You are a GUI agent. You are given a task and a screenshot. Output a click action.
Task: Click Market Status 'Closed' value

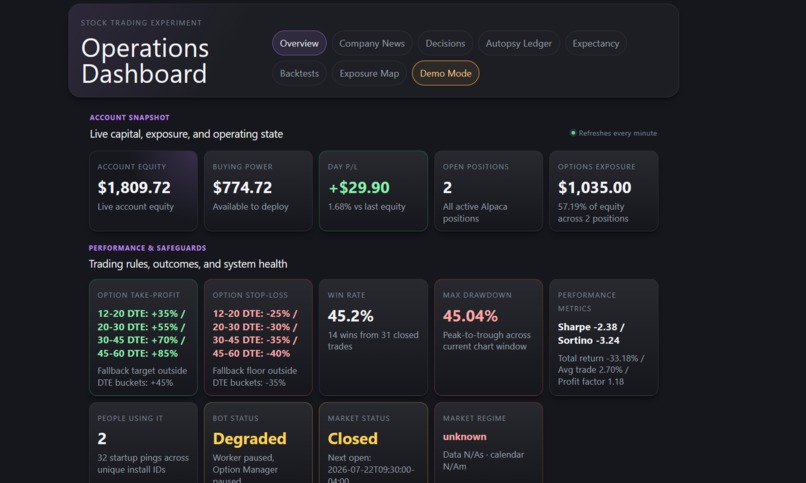353,438
